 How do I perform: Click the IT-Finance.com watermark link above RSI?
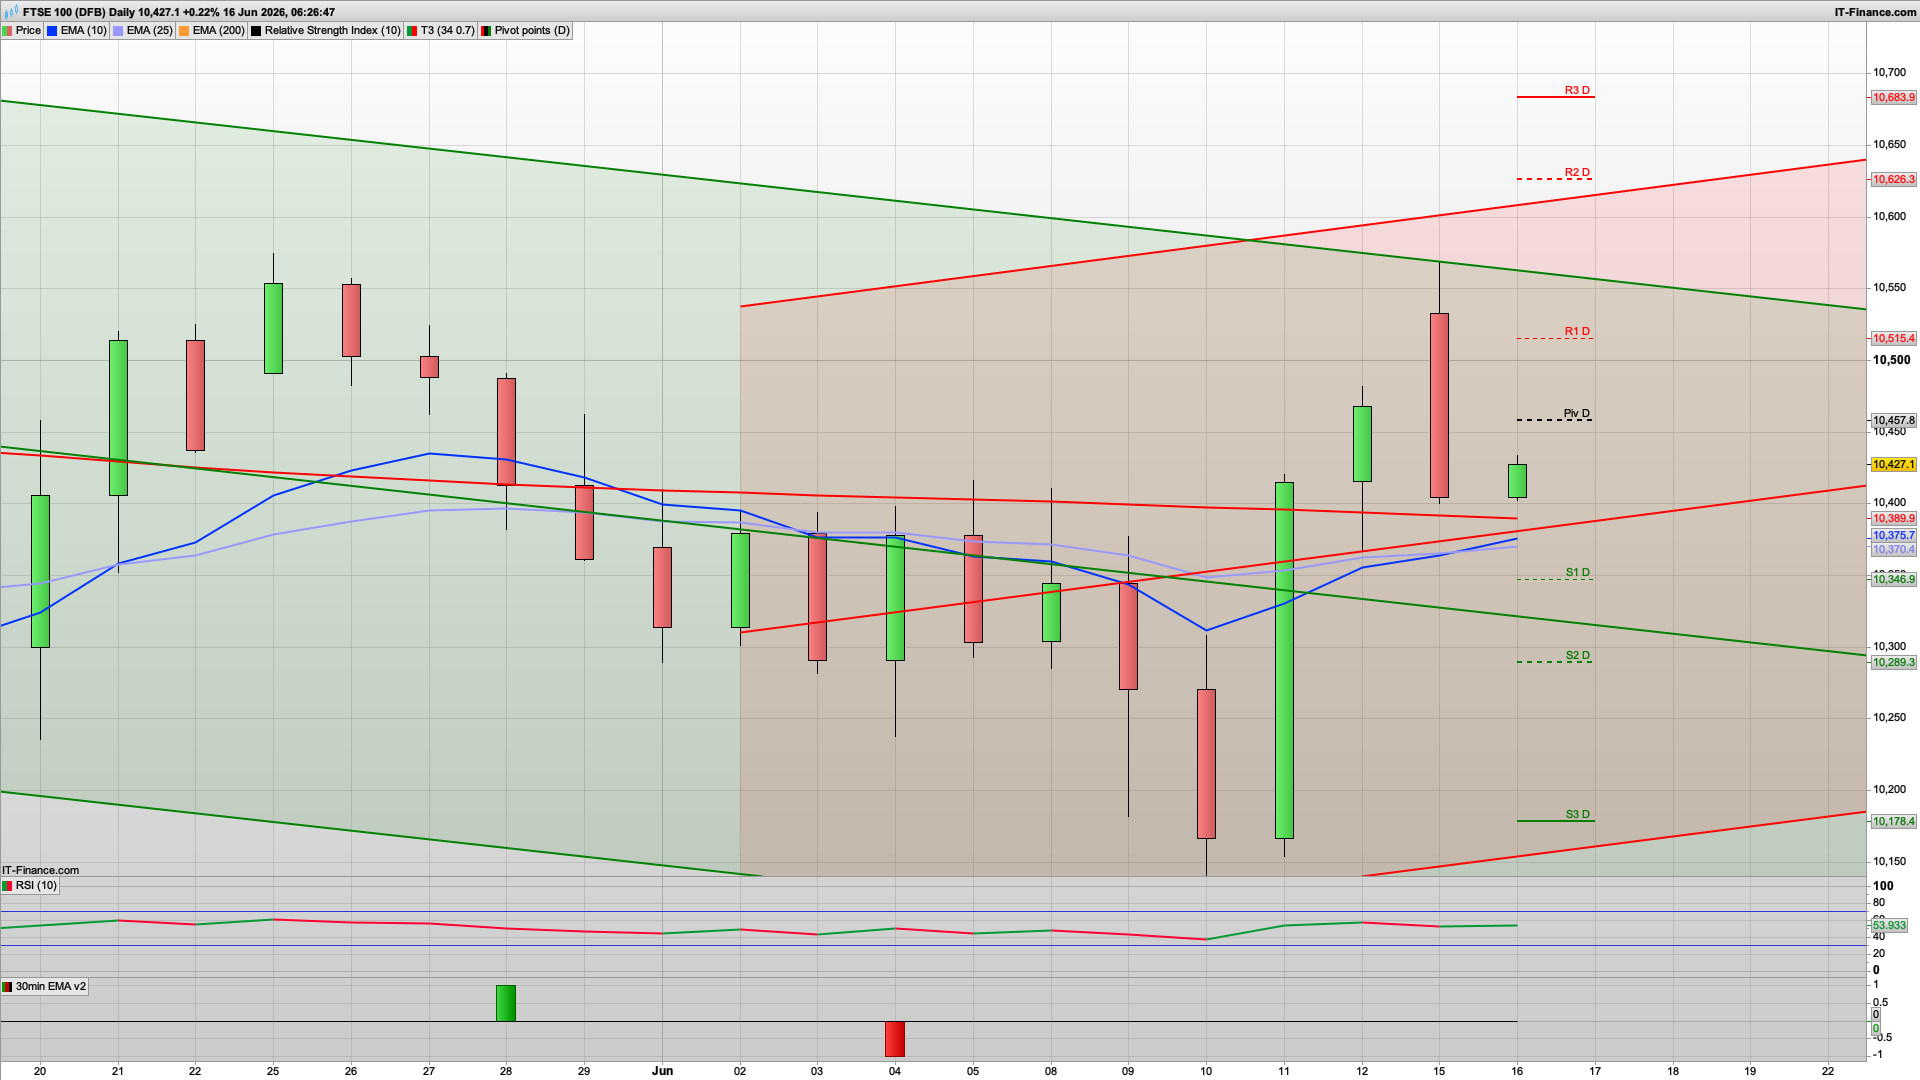tap(41, 870)
